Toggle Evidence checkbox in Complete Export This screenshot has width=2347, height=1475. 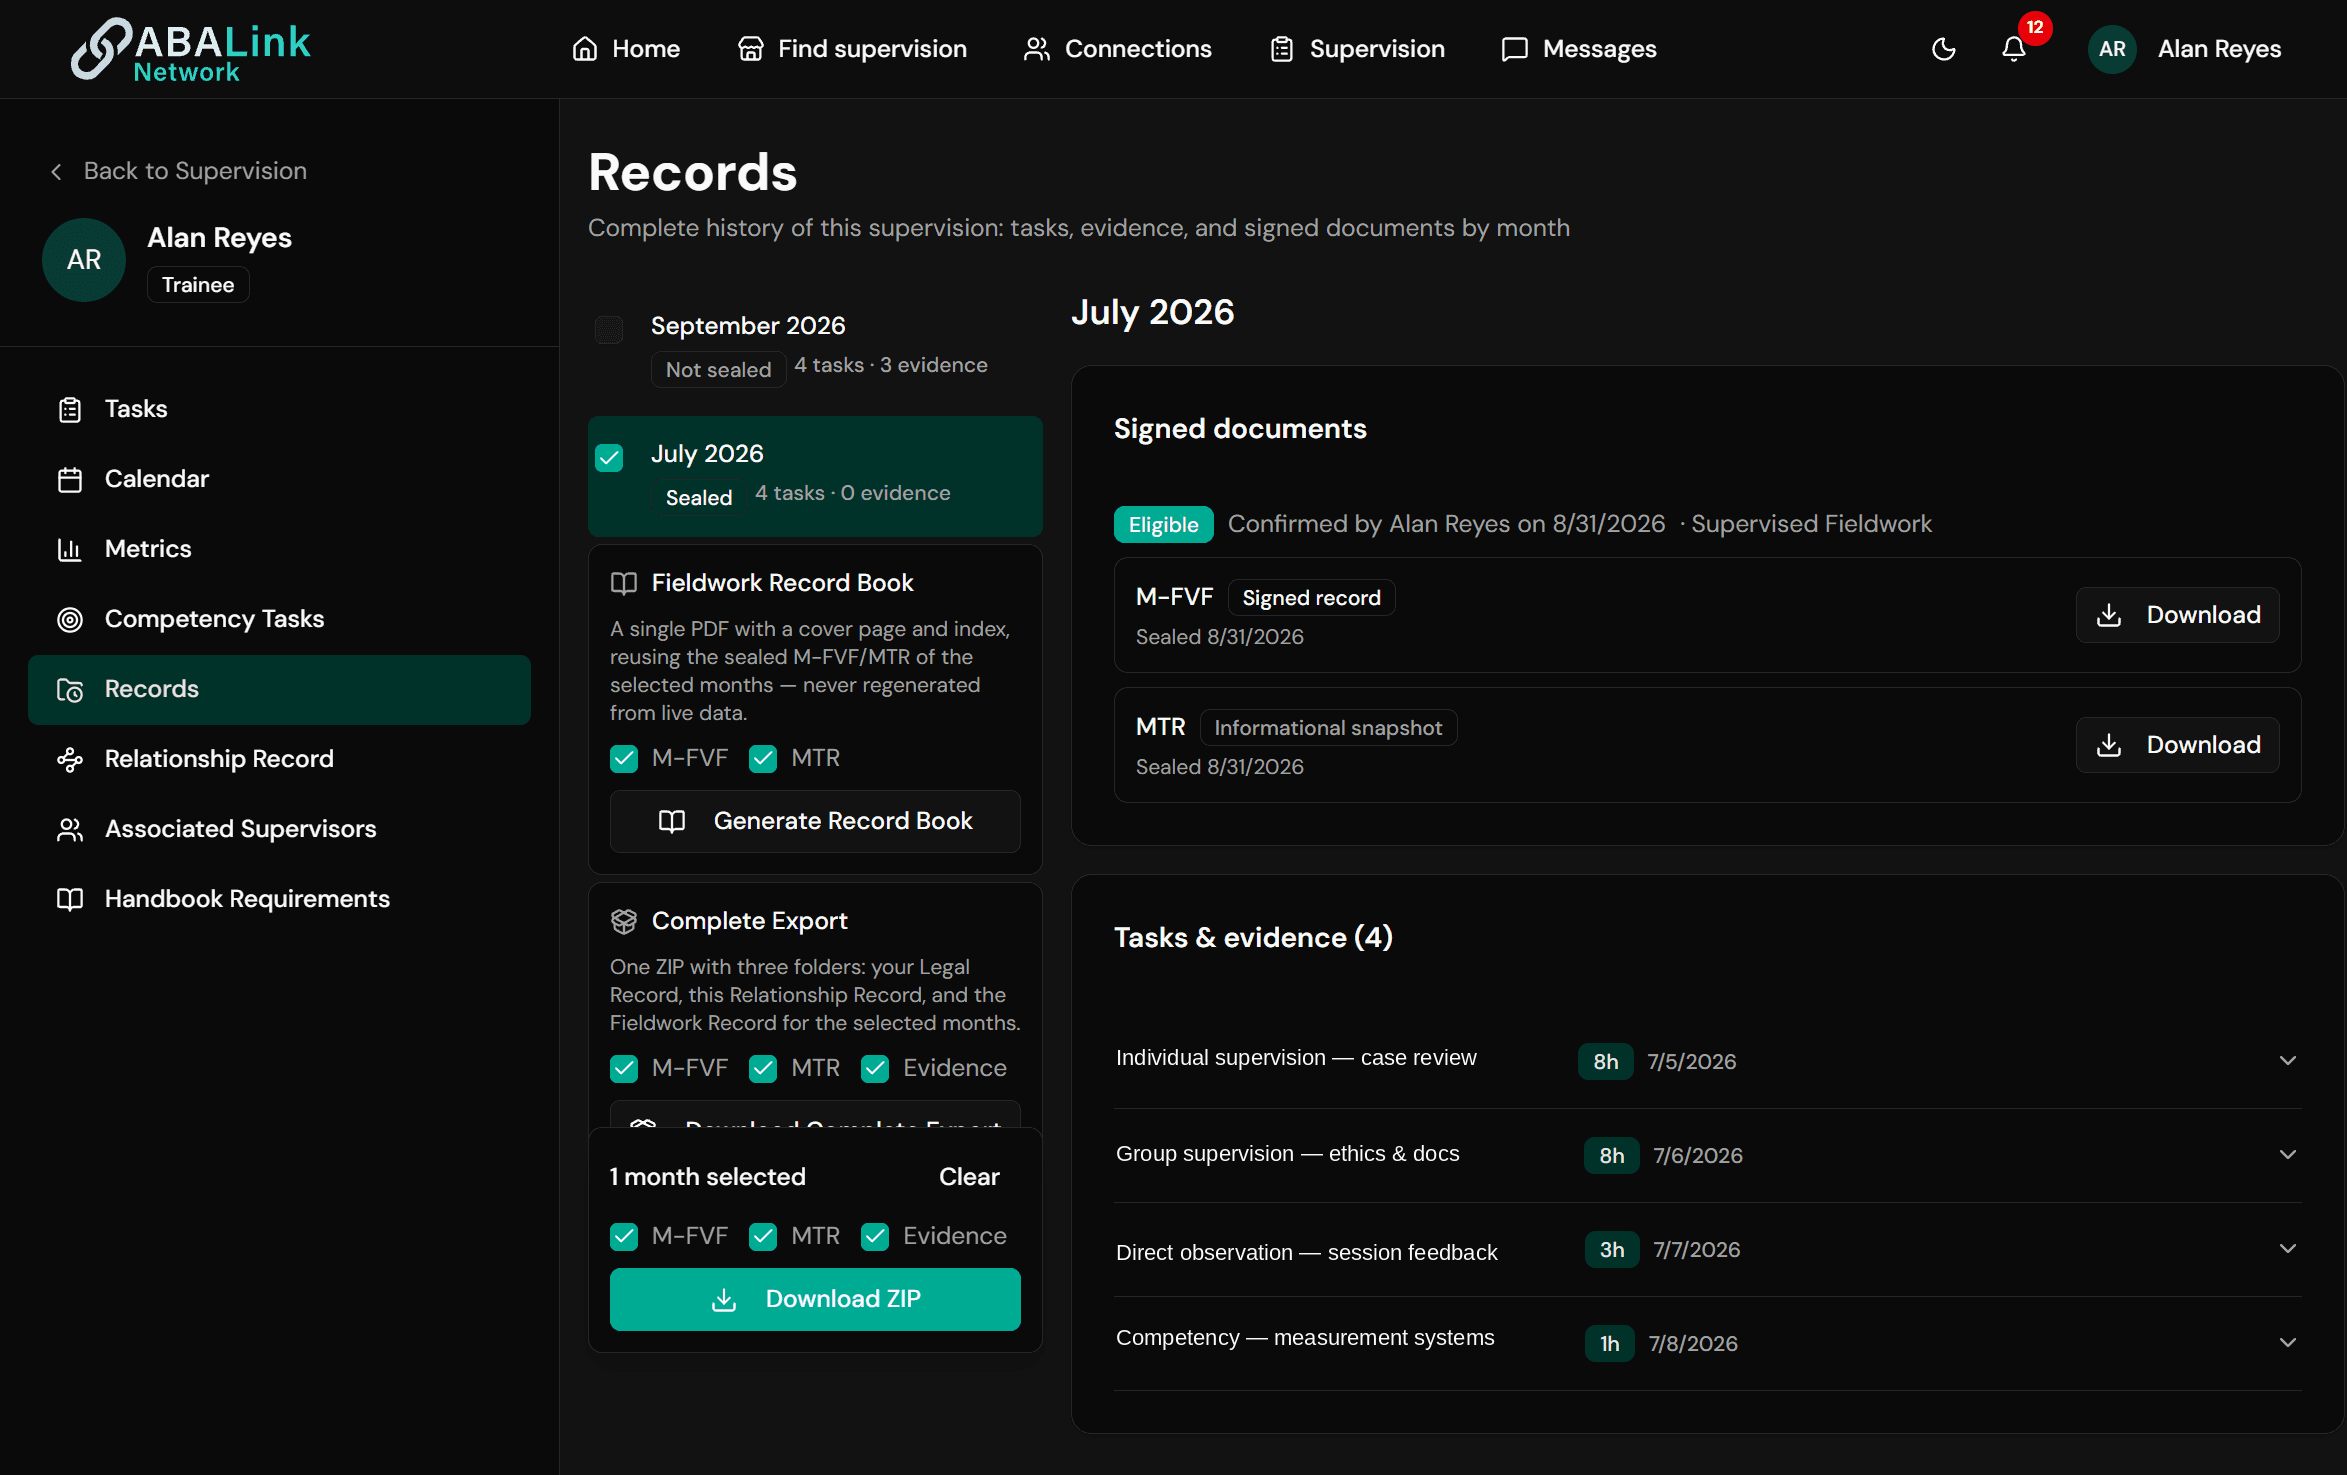tap(875, 1069)
